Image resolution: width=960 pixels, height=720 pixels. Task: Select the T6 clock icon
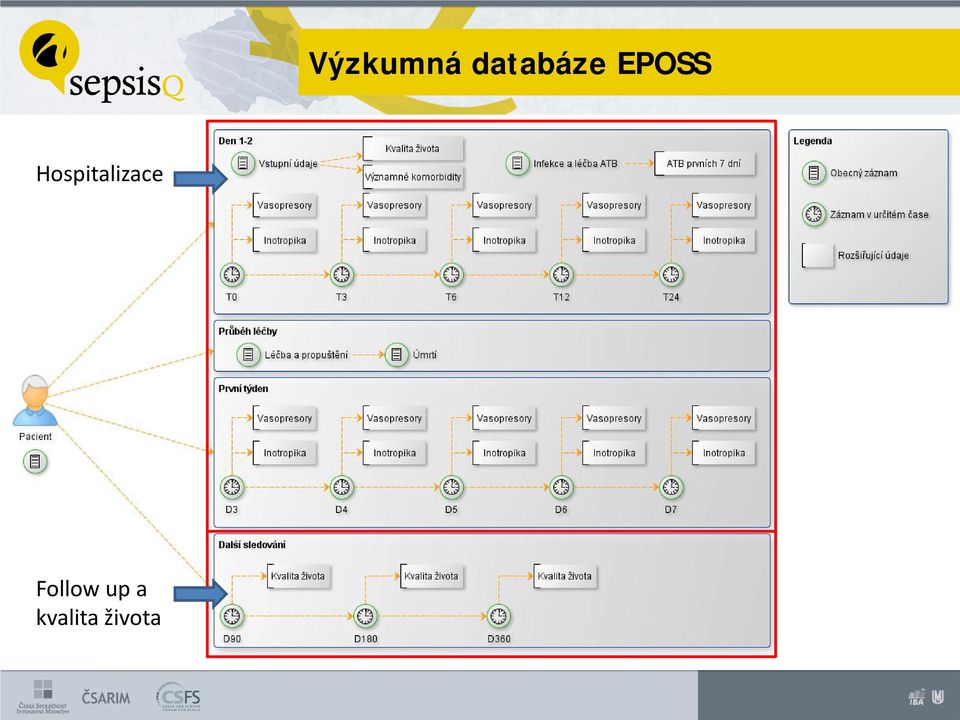[x=451, y=274]
